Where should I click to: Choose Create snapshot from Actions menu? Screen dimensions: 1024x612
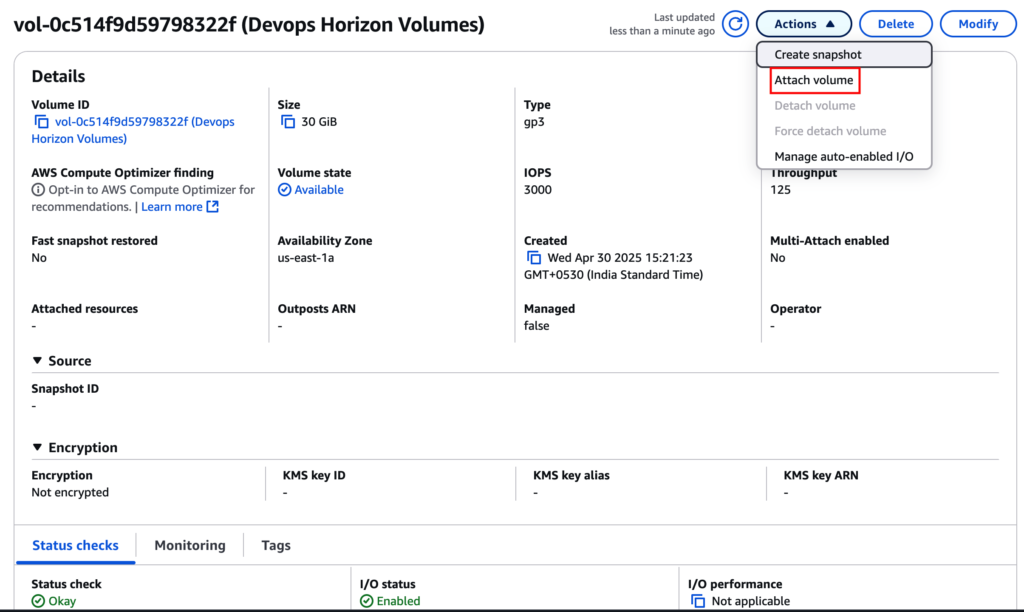coord(844,55)
